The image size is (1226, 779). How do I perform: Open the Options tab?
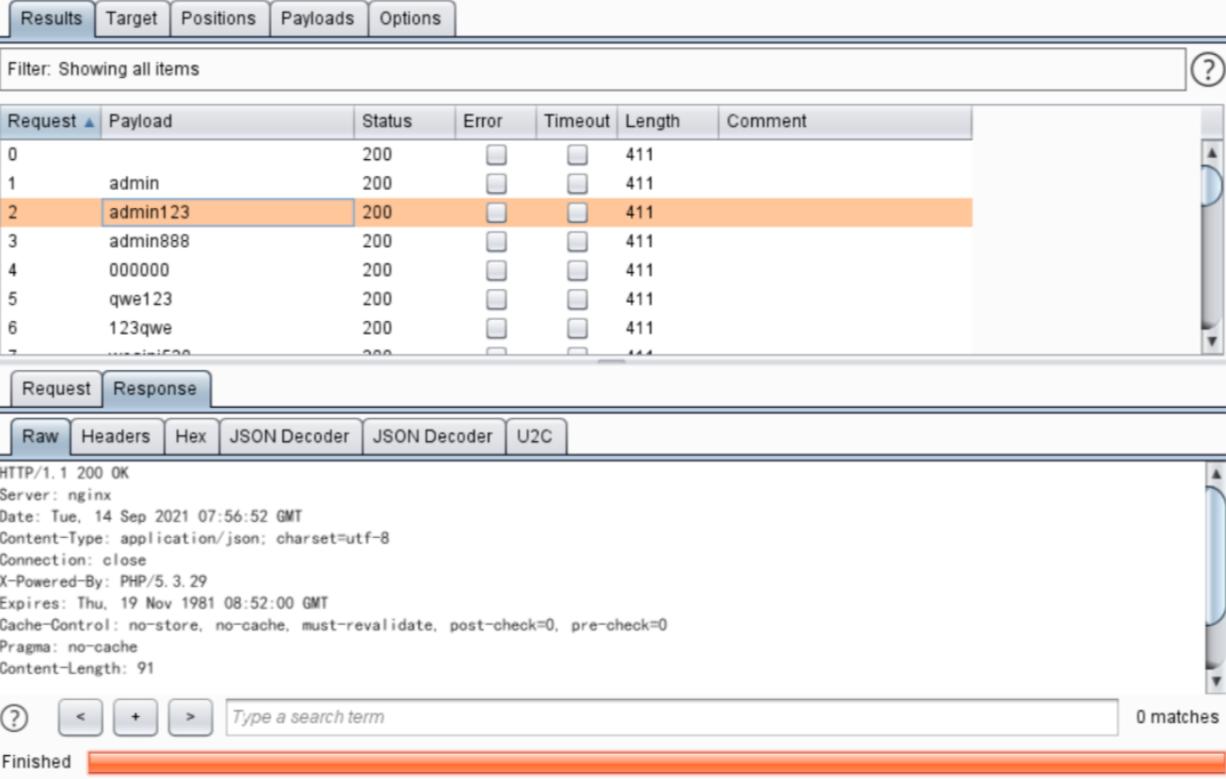pos(410,18)
